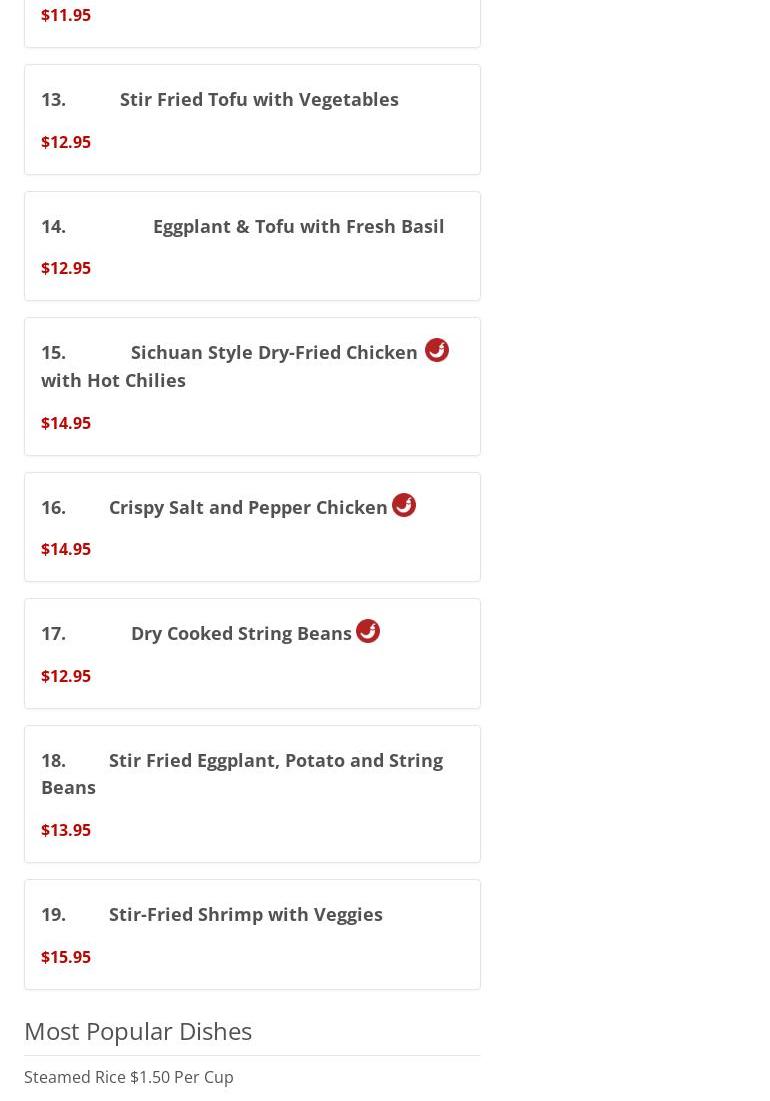Click Steamed Rice $1.50 Per Cup text
The width and height of the screenshot is (770, 1101).
tap(129, 1077)
